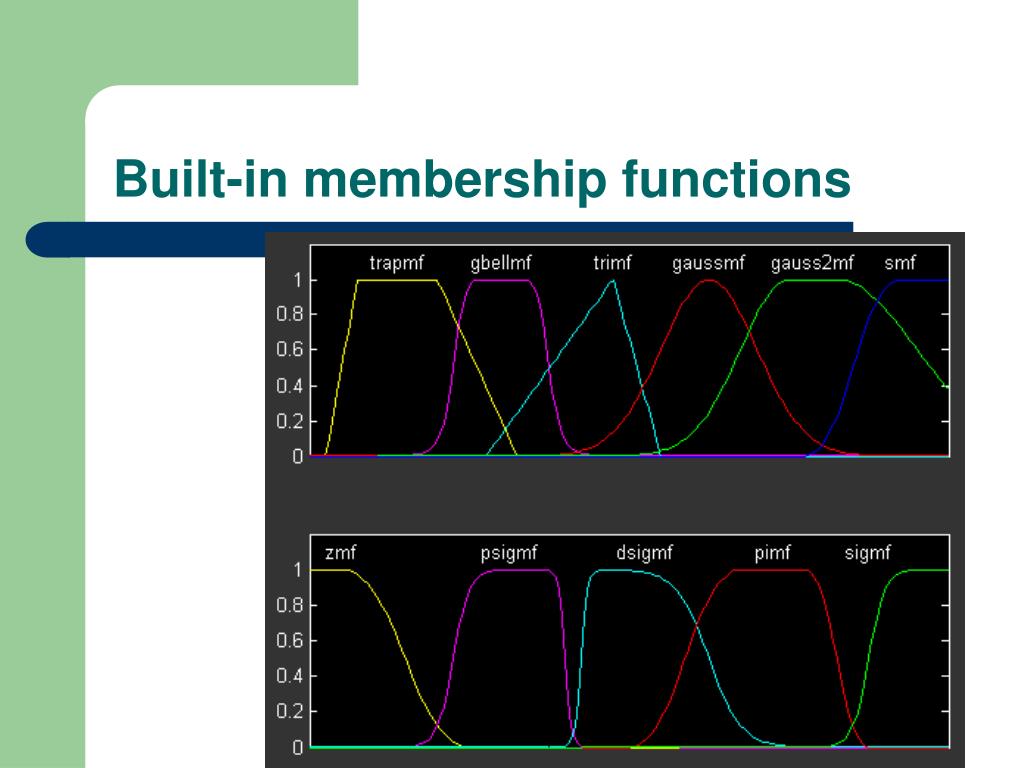Image resolution: width=1024 pixels, height=768 pixels.
Task: Click the '1' y-axis value on the bottom plot
Action: click(x=298, y=570)
